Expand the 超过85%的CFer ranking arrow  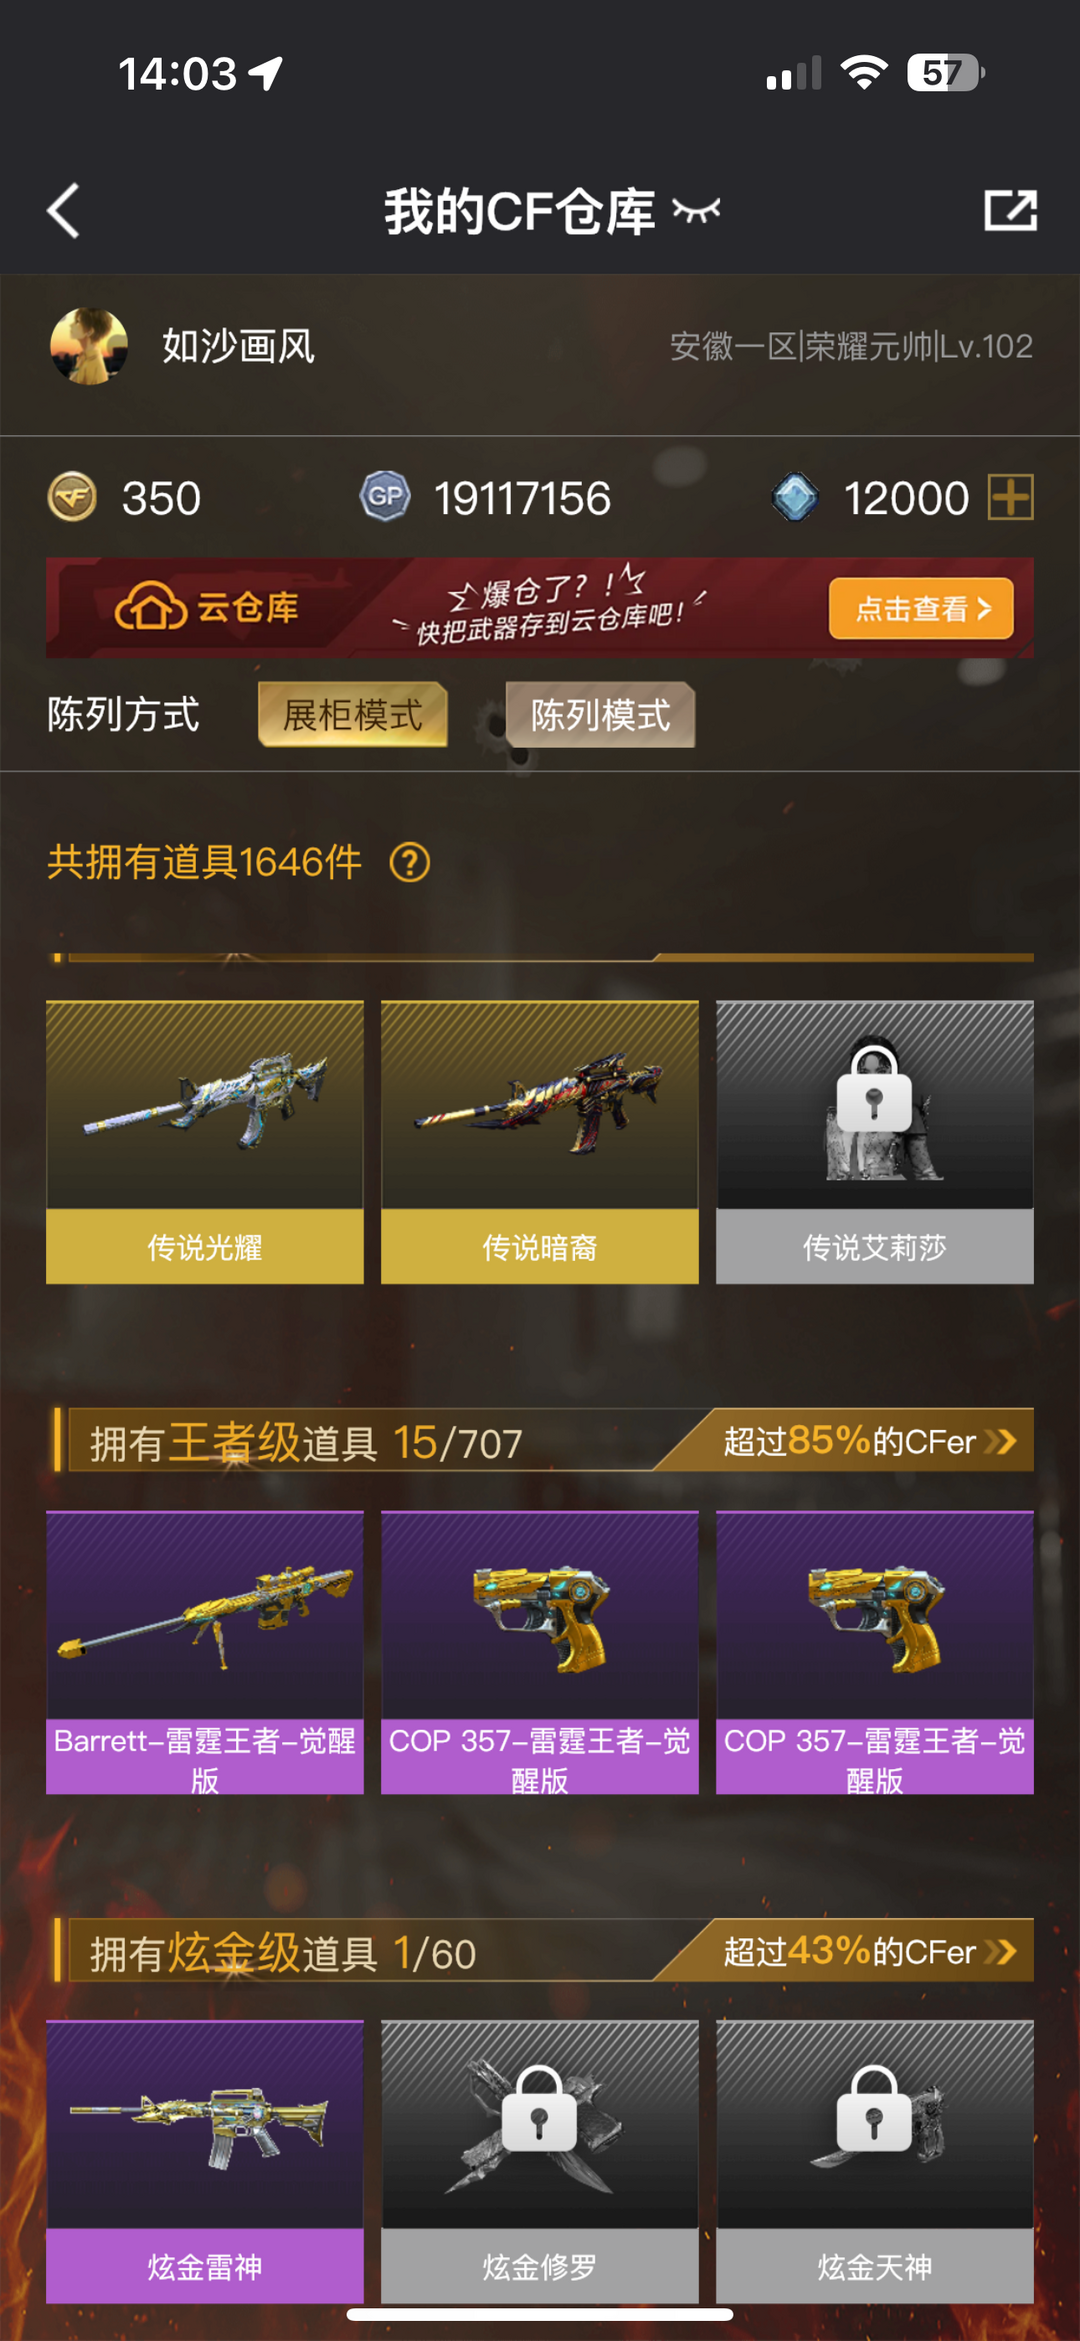pos(1000,1441)
